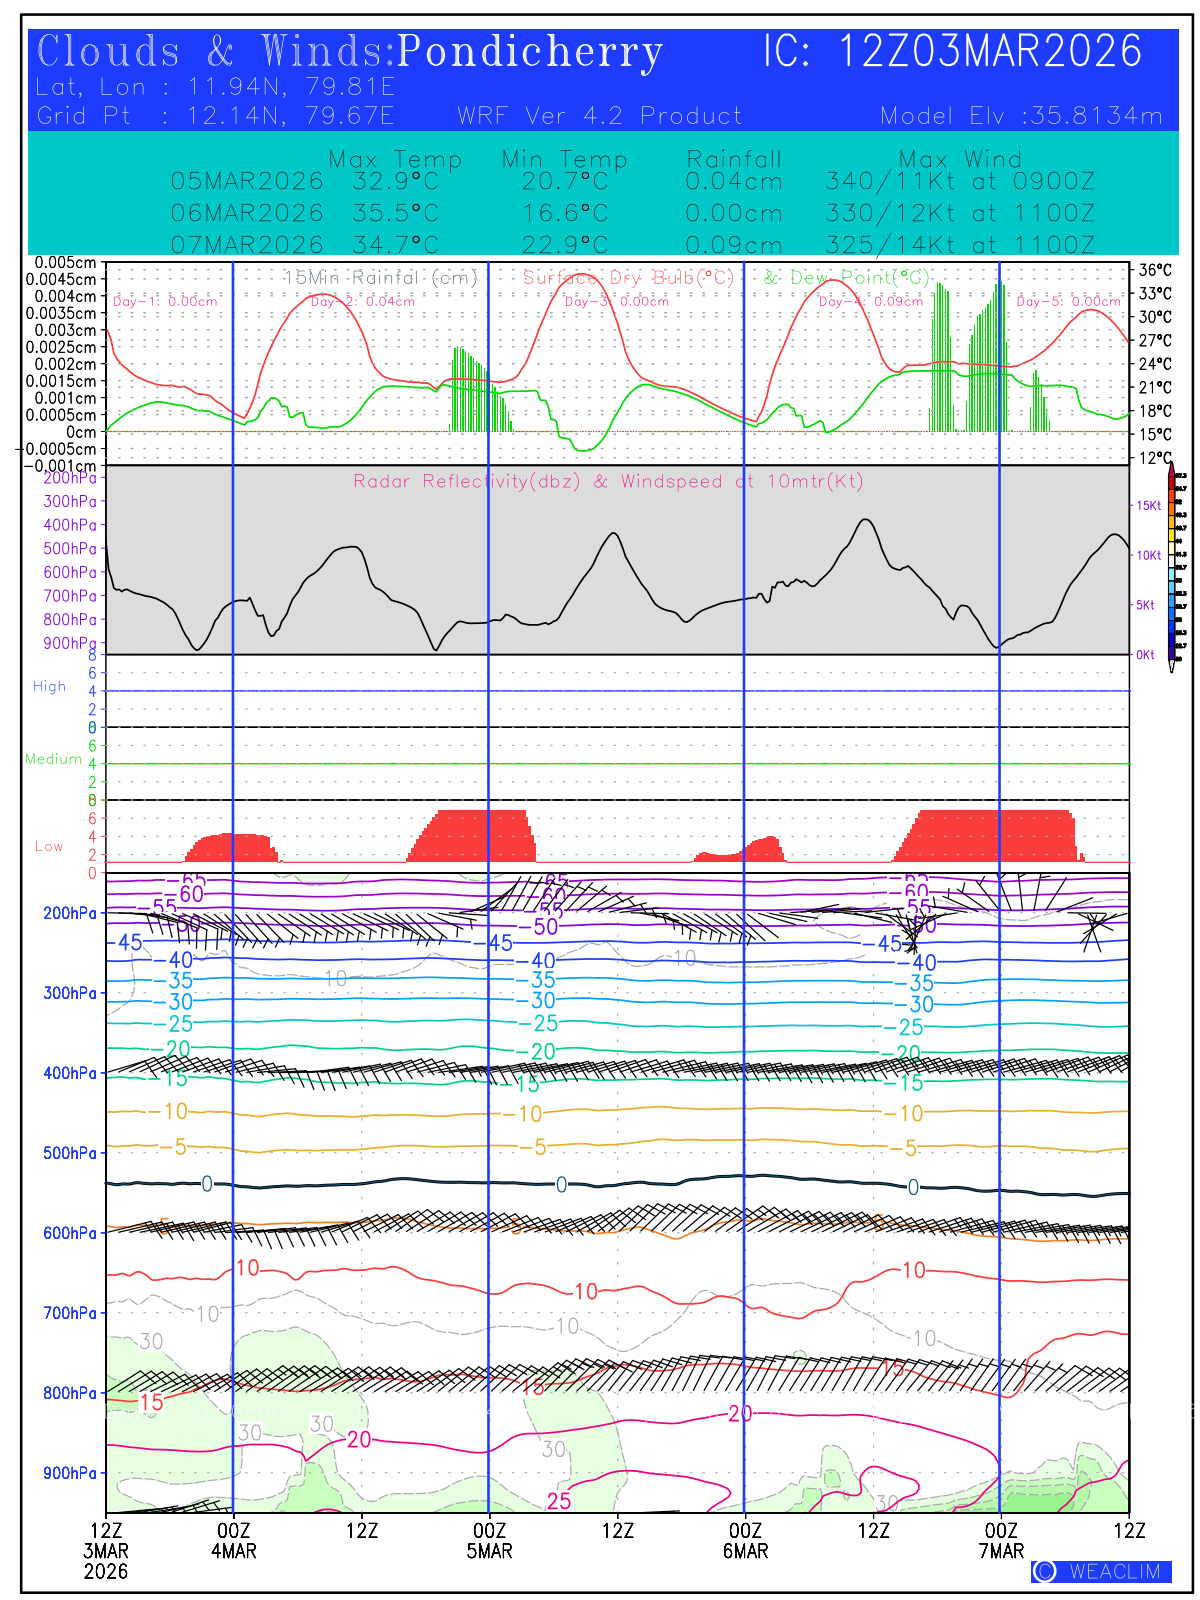Select the 'IC: 12Z03MAR2026' initial condition label

click(952, 52)
